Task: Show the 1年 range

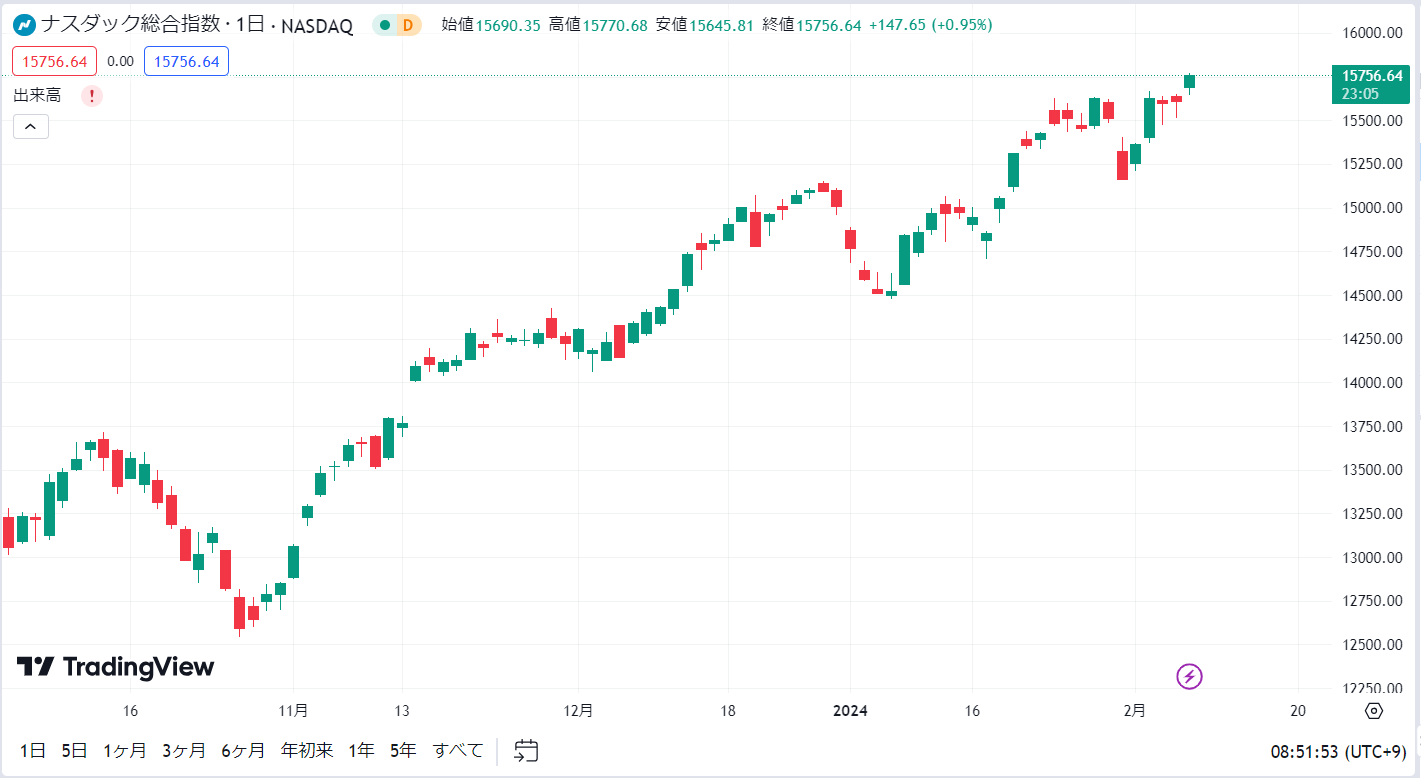Action: point(361,750)
